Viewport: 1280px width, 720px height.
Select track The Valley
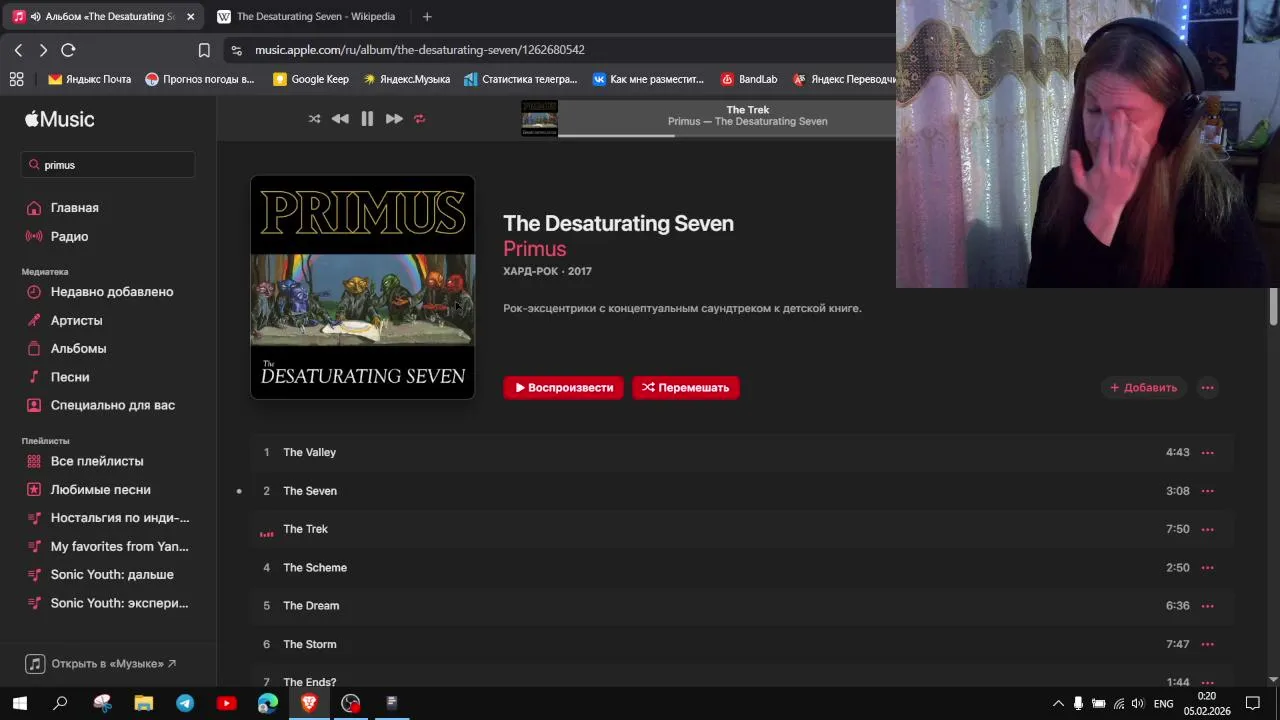pyautogui.click(x=742, y=453)
